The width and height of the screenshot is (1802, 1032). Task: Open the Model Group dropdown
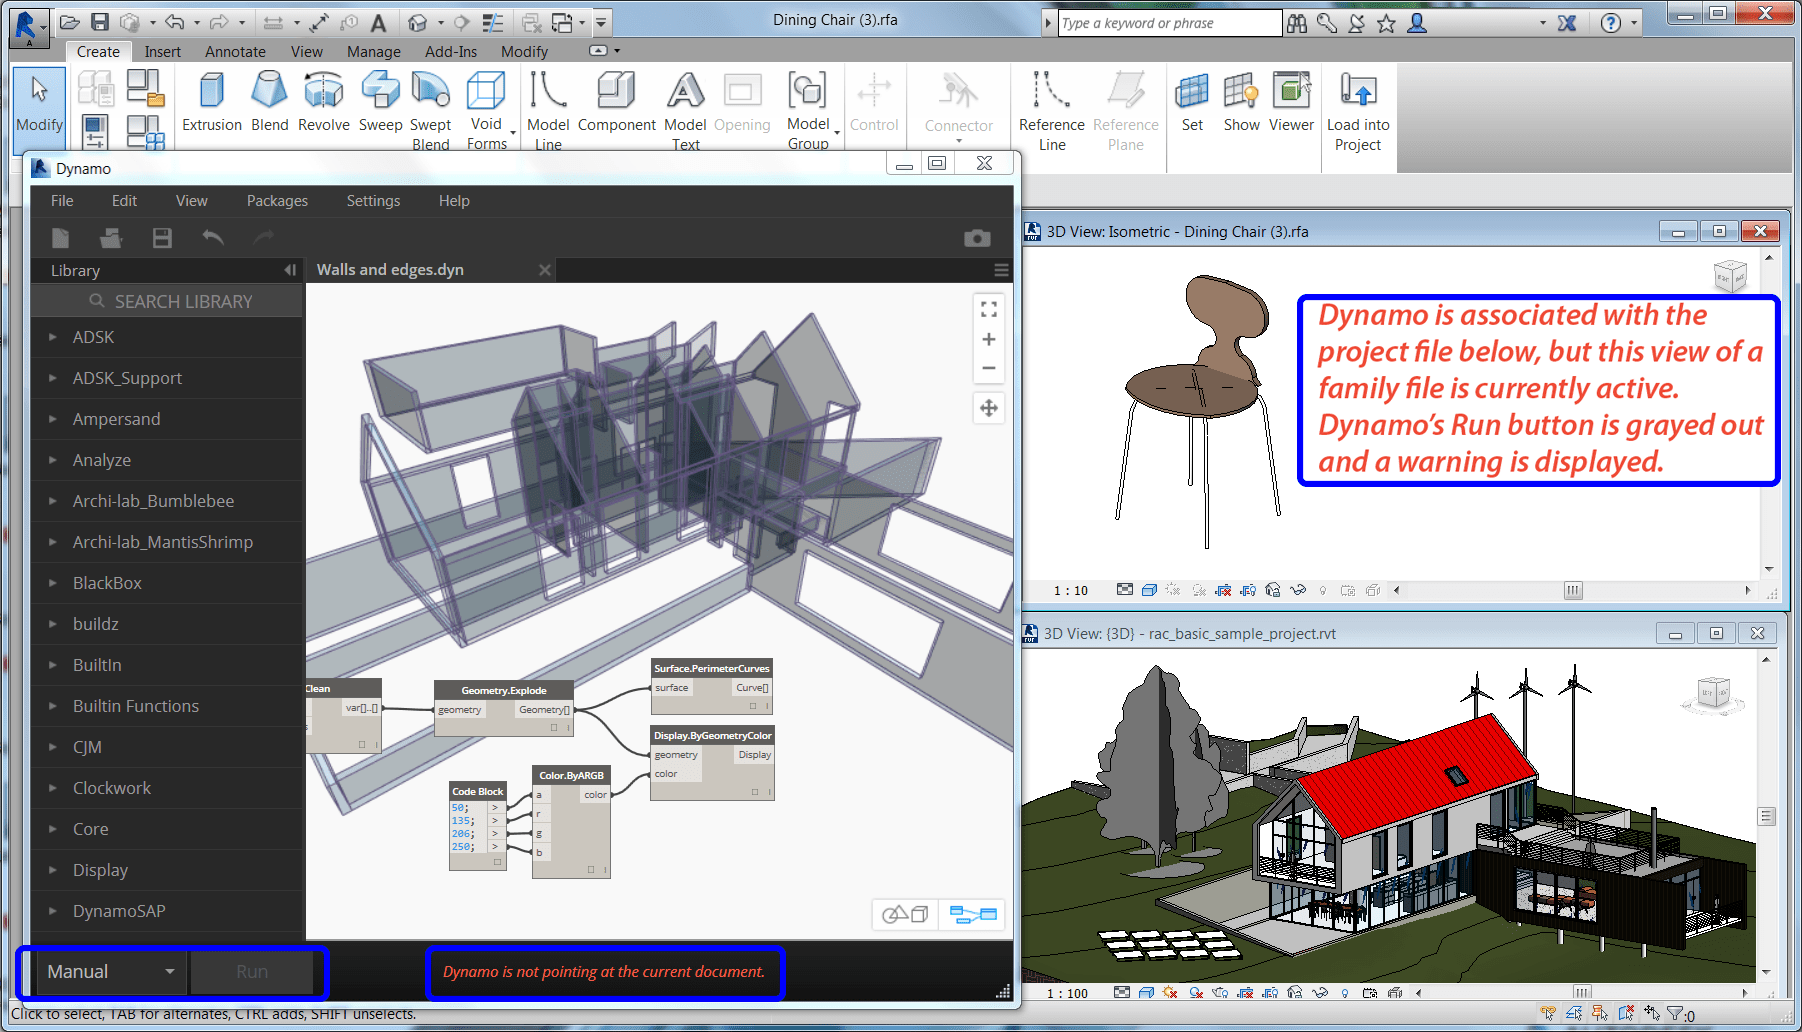[x=809, y=110]
